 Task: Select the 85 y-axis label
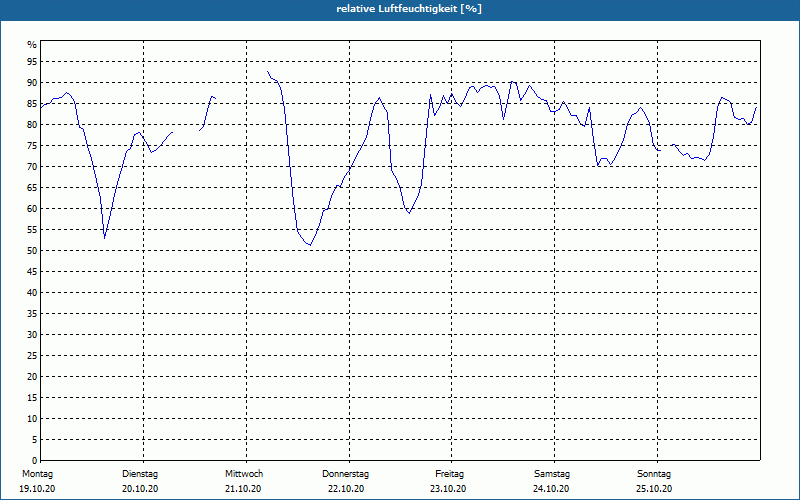[32, 104]
